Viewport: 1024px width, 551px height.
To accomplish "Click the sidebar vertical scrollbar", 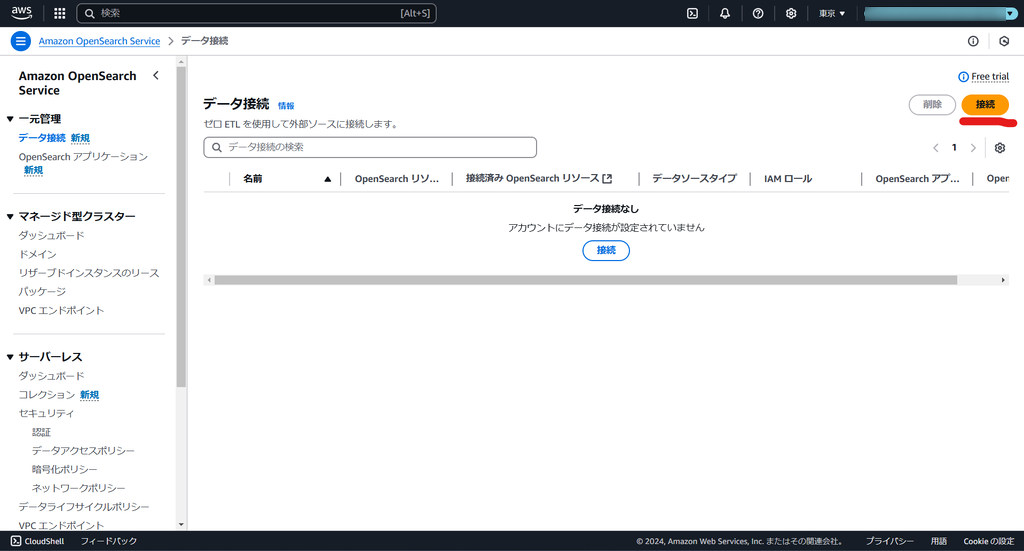I will 181,227.
